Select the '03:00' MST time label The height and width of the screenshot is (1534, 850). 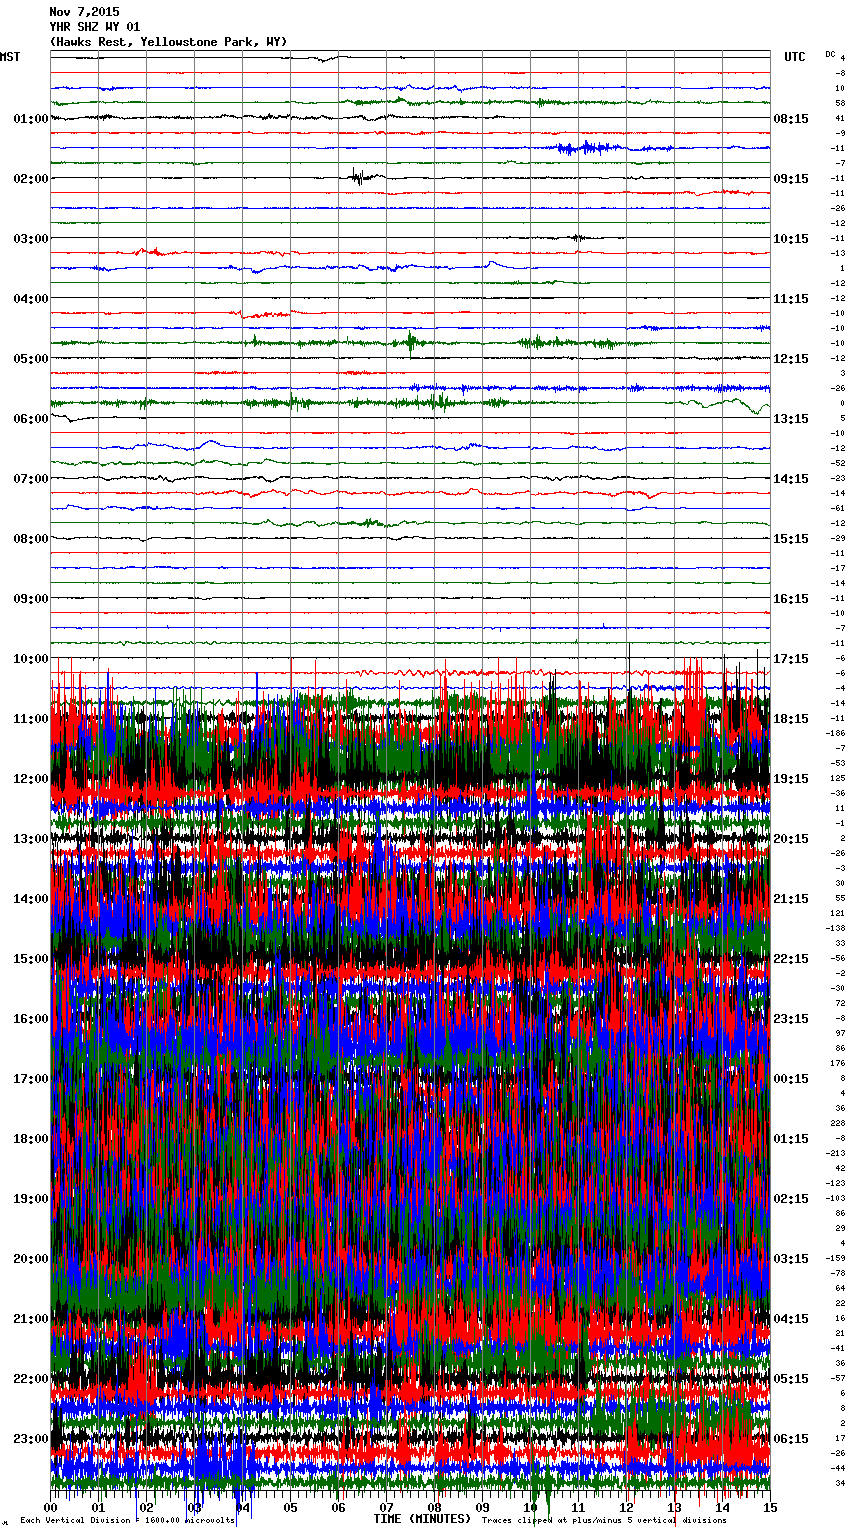pyautogui.click(x=31, y=239)
